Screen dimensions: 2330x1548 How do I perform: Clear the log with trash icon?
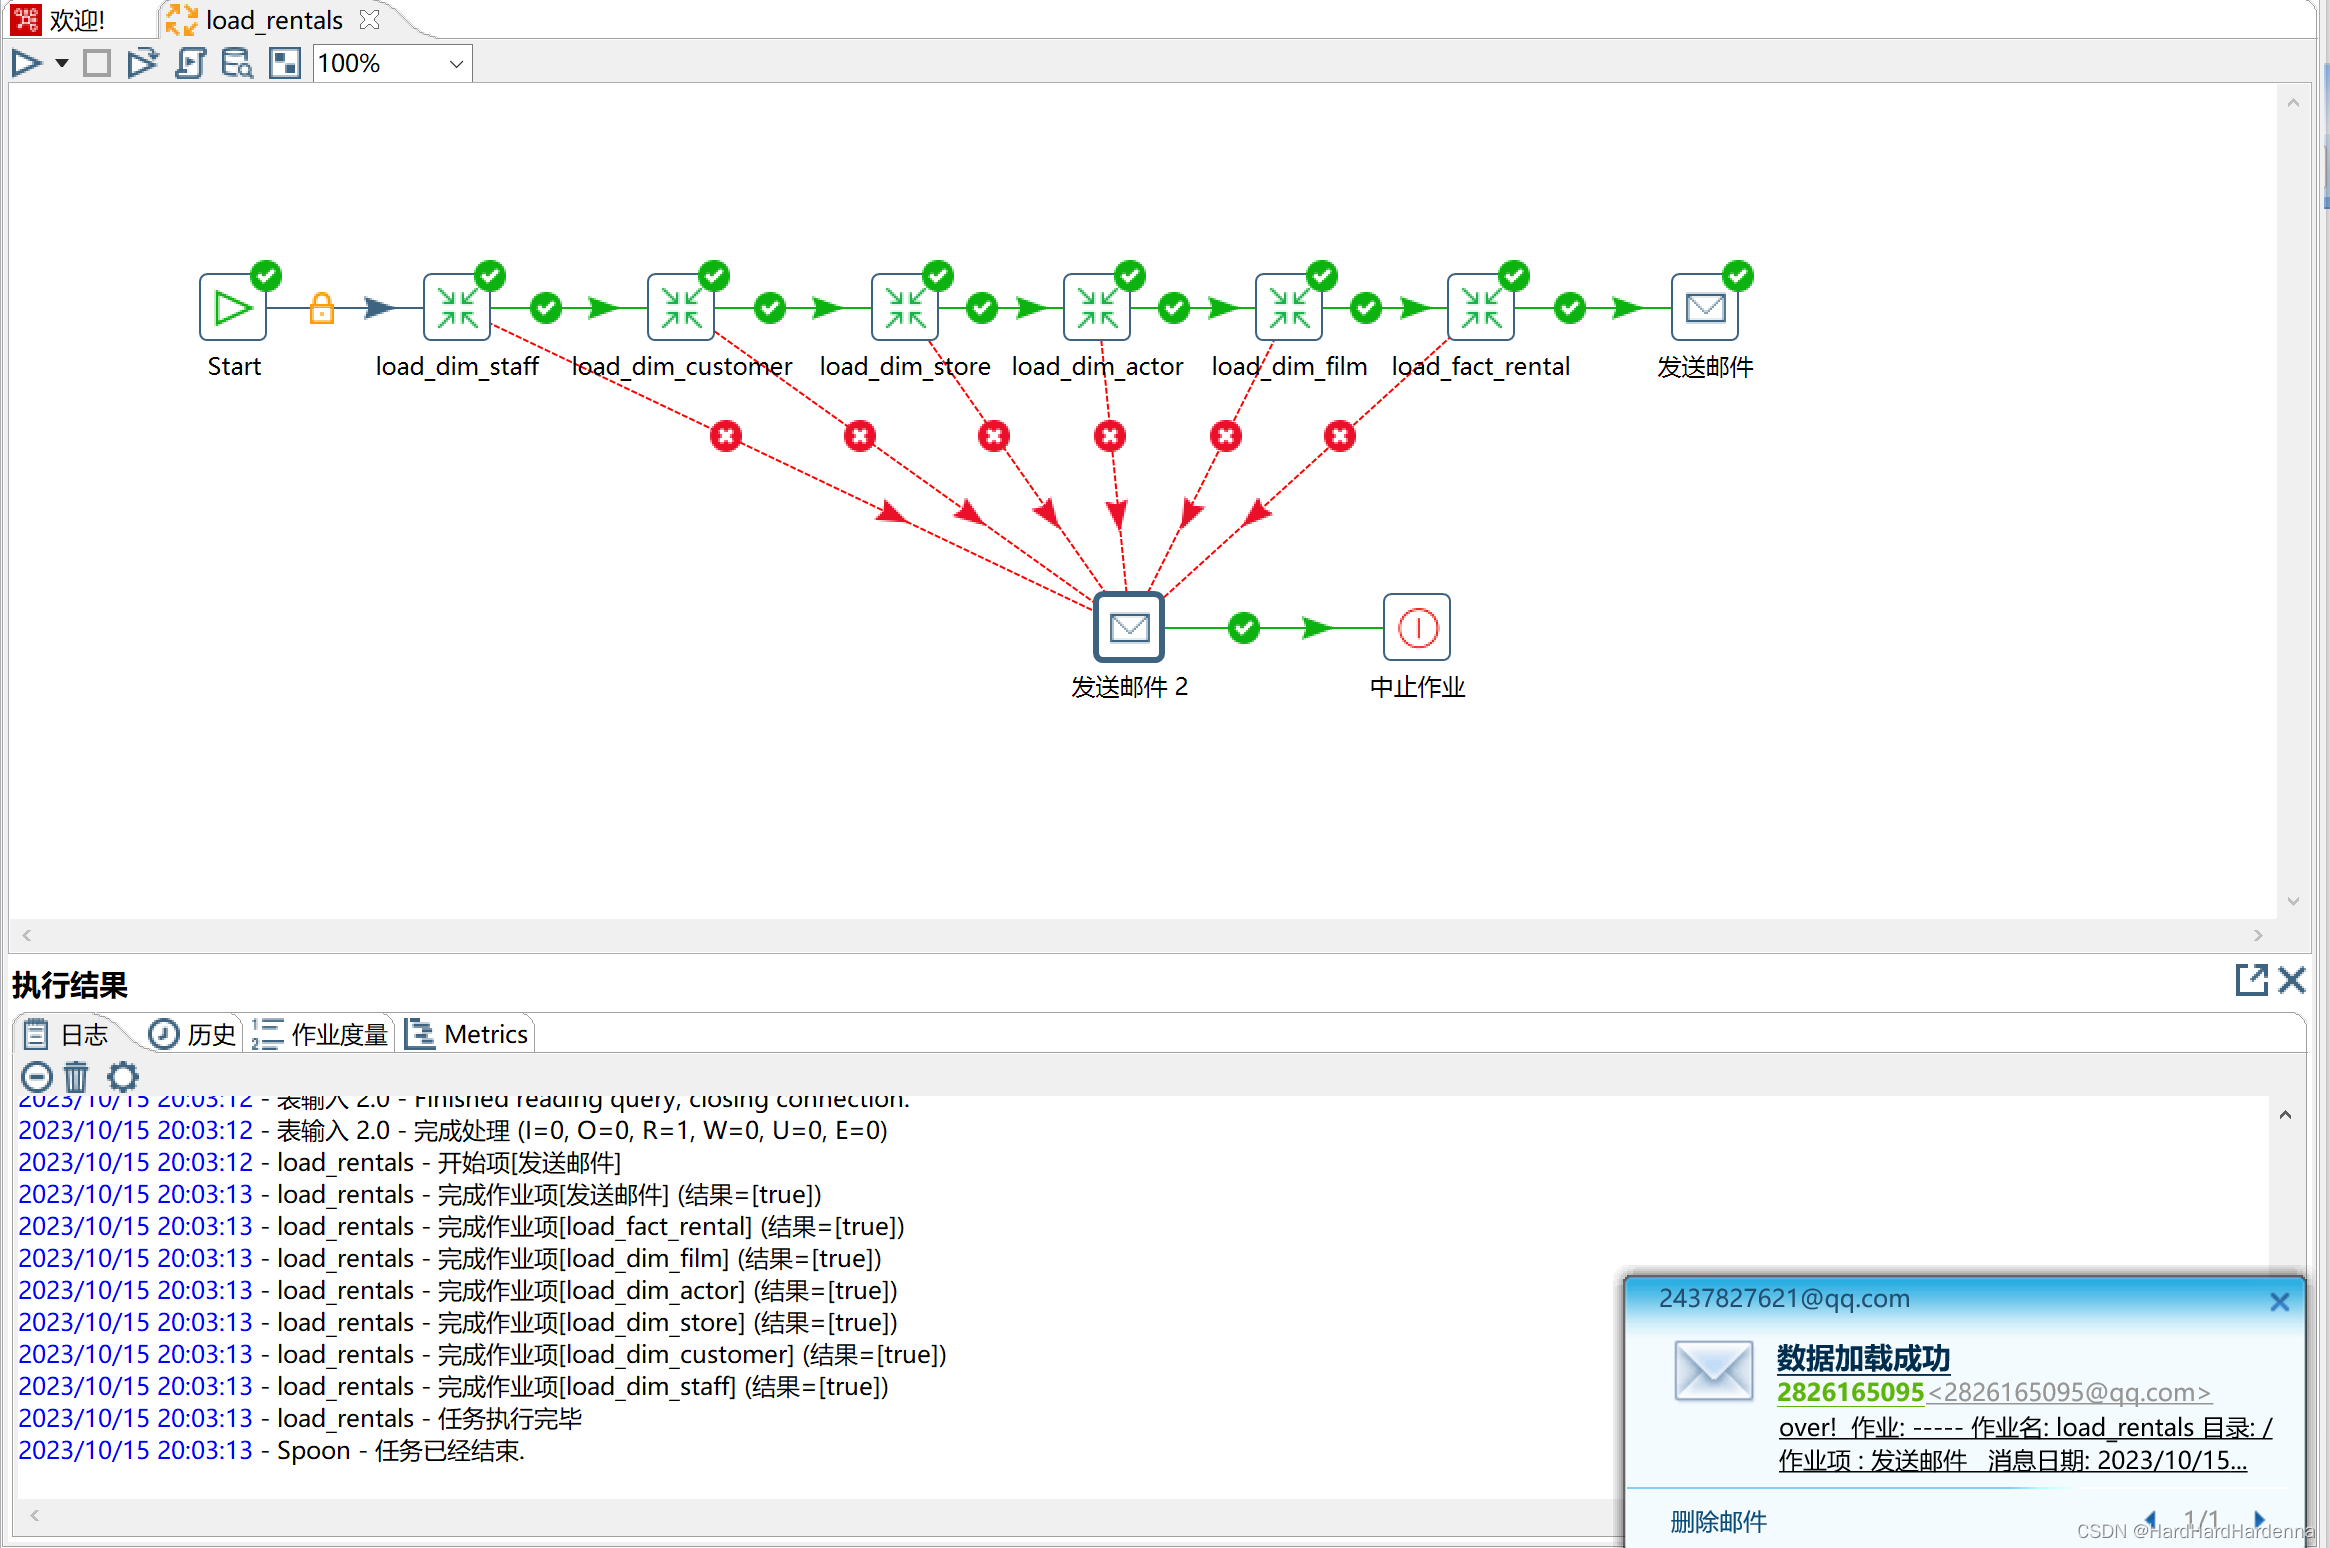pyautogui.click(x=76, y=1077)
